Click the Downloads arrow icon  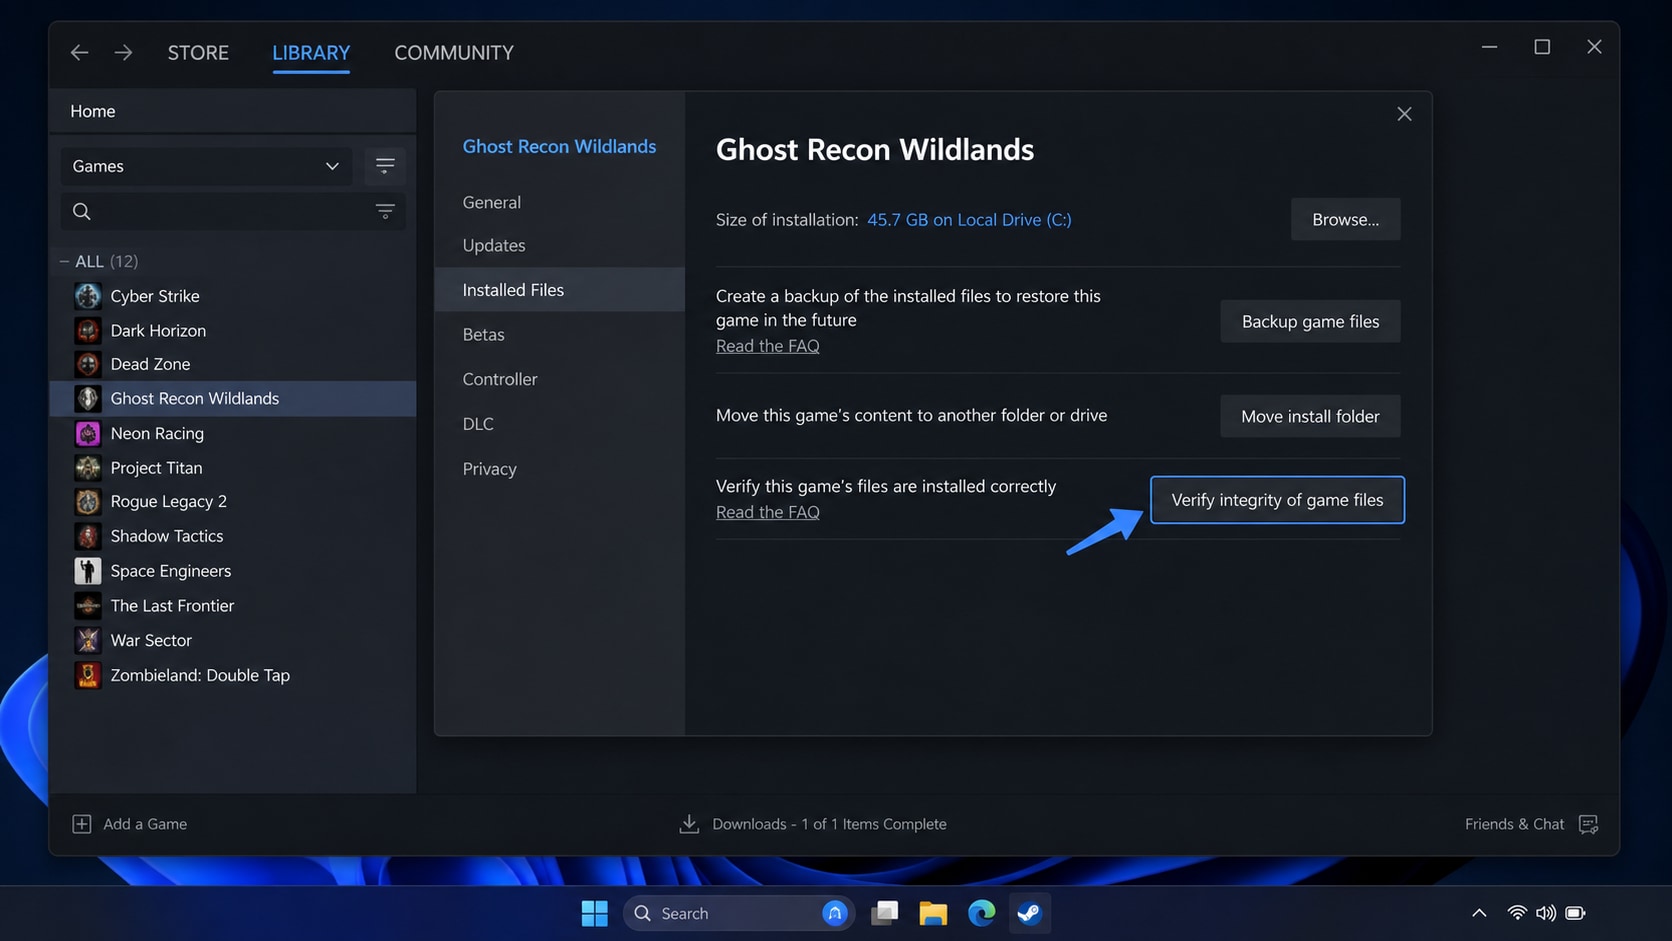coord(689,824)
